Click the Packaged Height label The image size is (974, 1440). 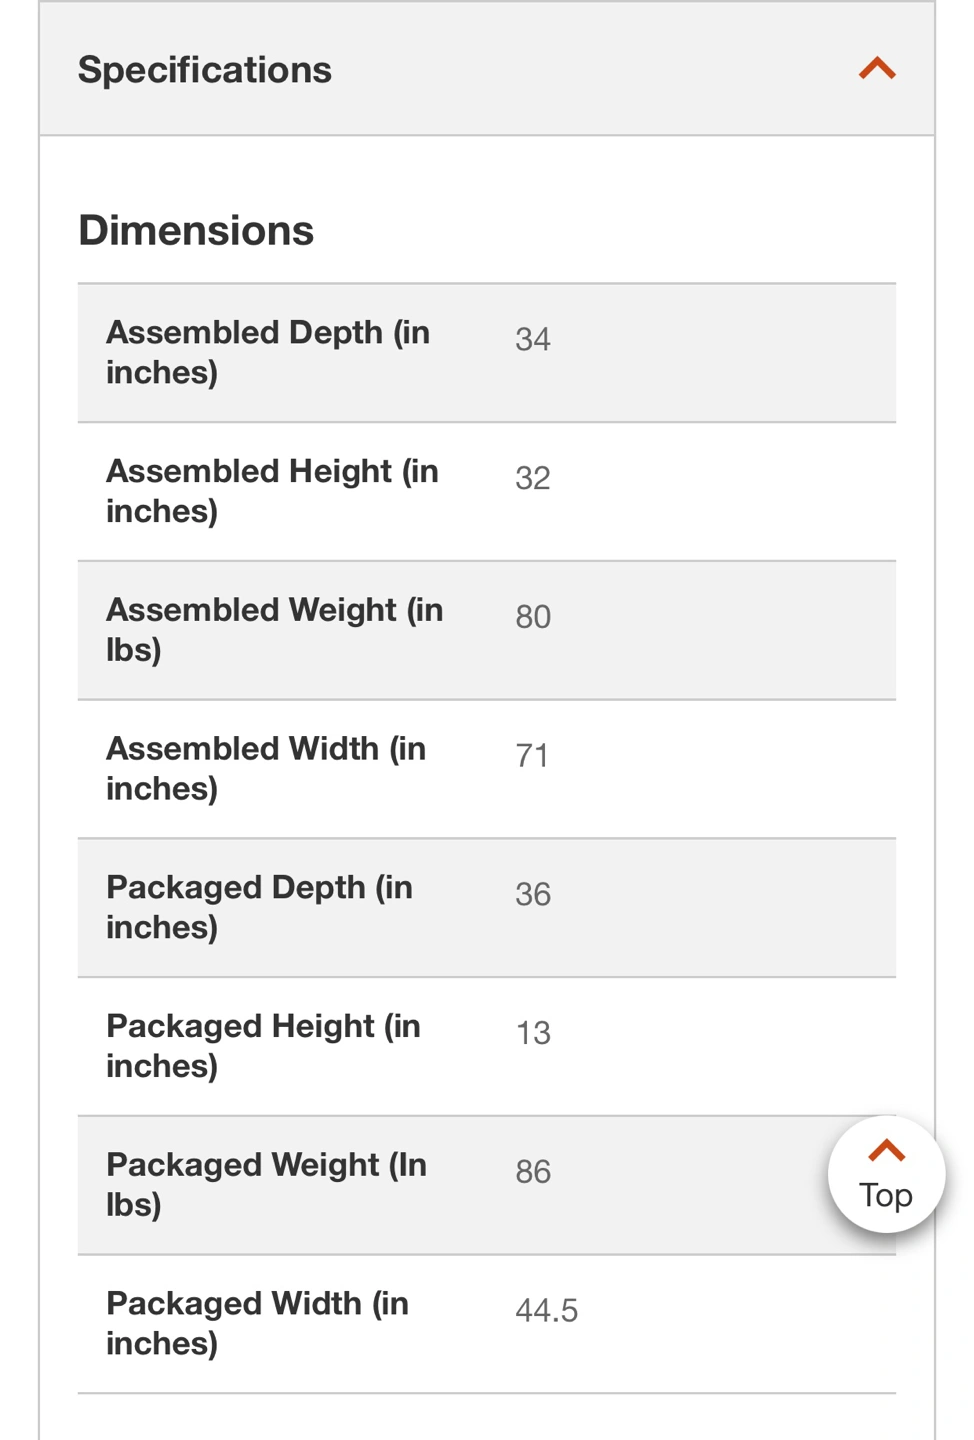pos(263,1046)
